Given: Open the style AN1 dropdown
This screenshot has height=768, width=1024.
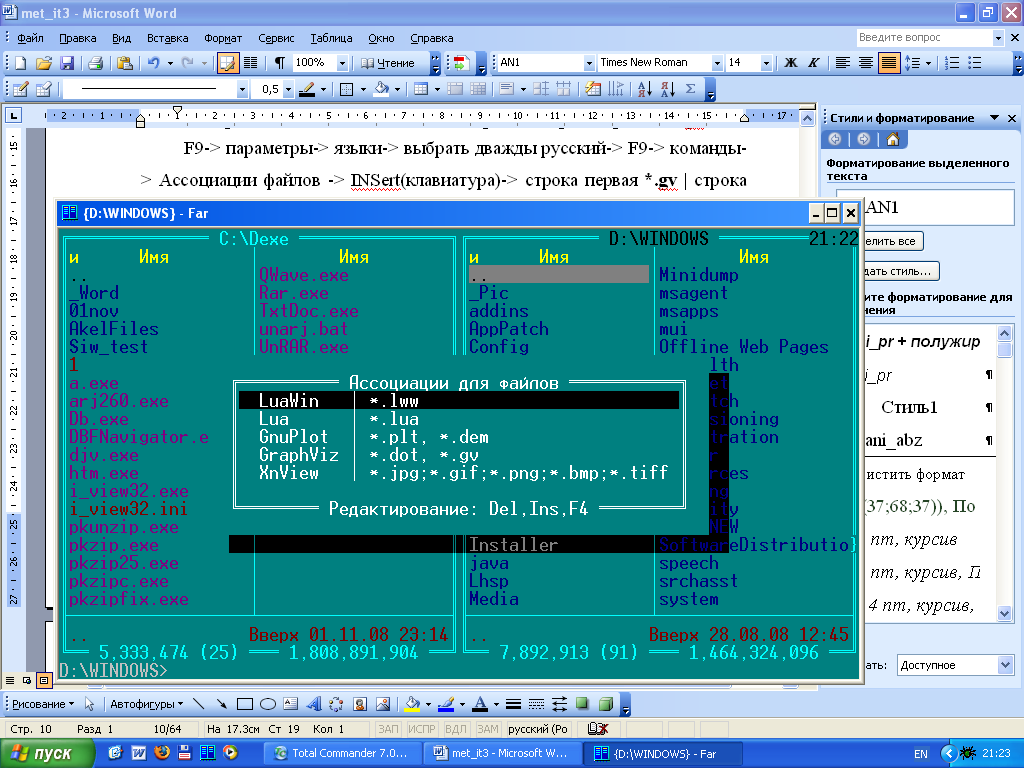Looking at the screenshot, I should click(588, 63).
